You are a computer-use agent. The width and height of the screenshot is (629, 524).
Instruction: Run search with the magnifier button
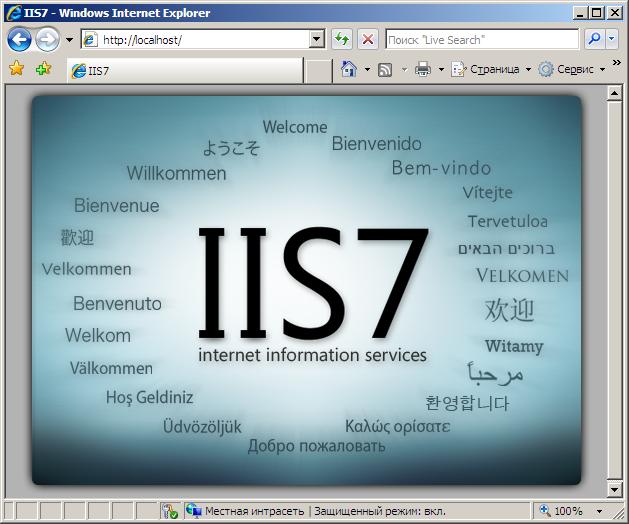[594, 39]
